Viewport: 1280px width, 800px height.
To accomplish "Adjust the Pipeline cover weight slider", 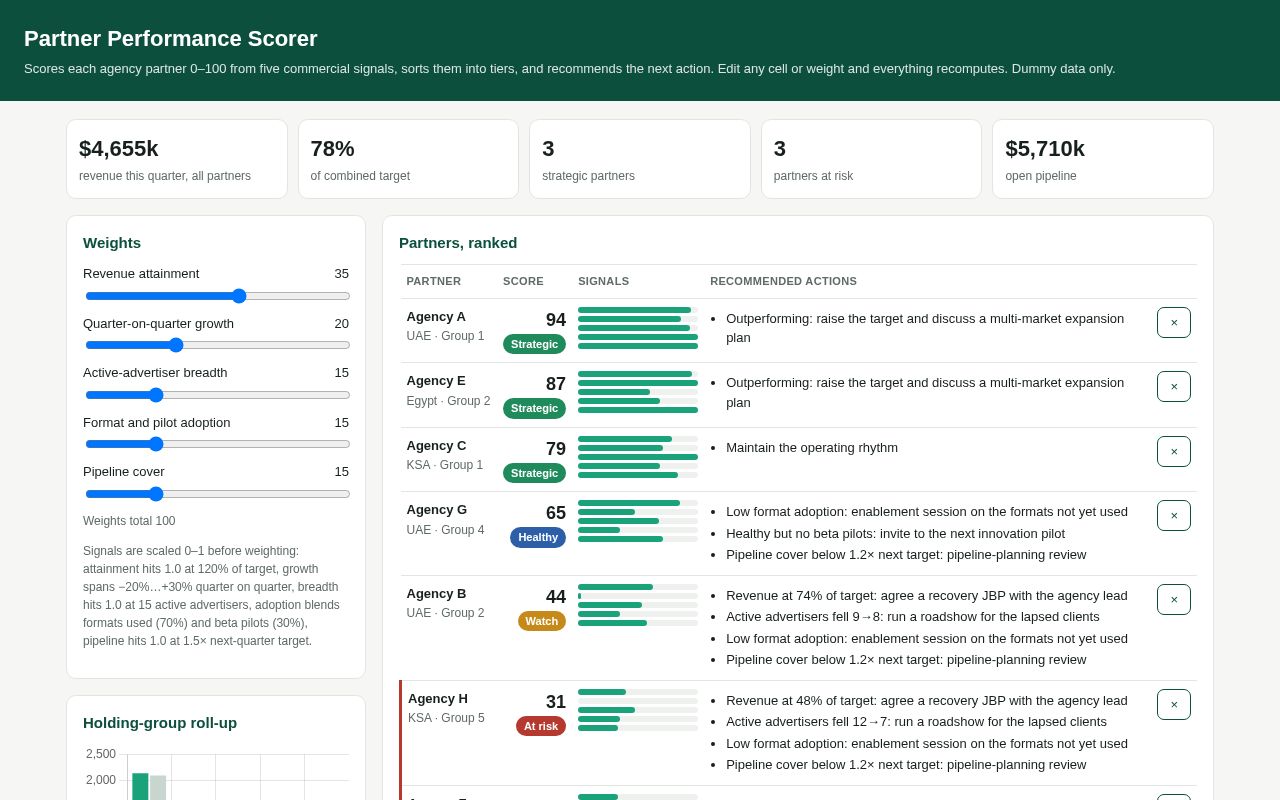I will tap(218, 494).
